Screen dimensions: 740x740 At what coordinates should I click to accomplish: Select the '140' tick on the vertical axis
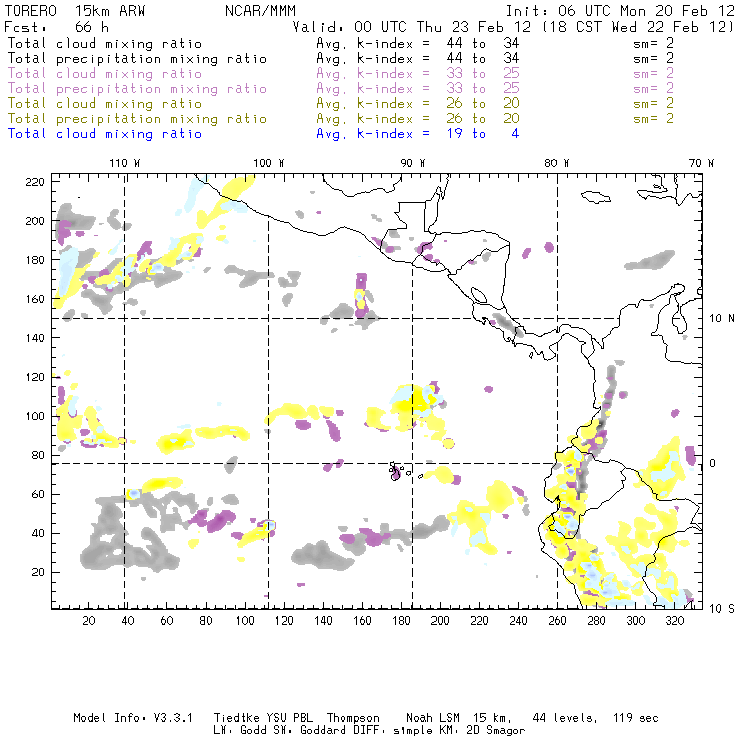click(x=35, y=338)
